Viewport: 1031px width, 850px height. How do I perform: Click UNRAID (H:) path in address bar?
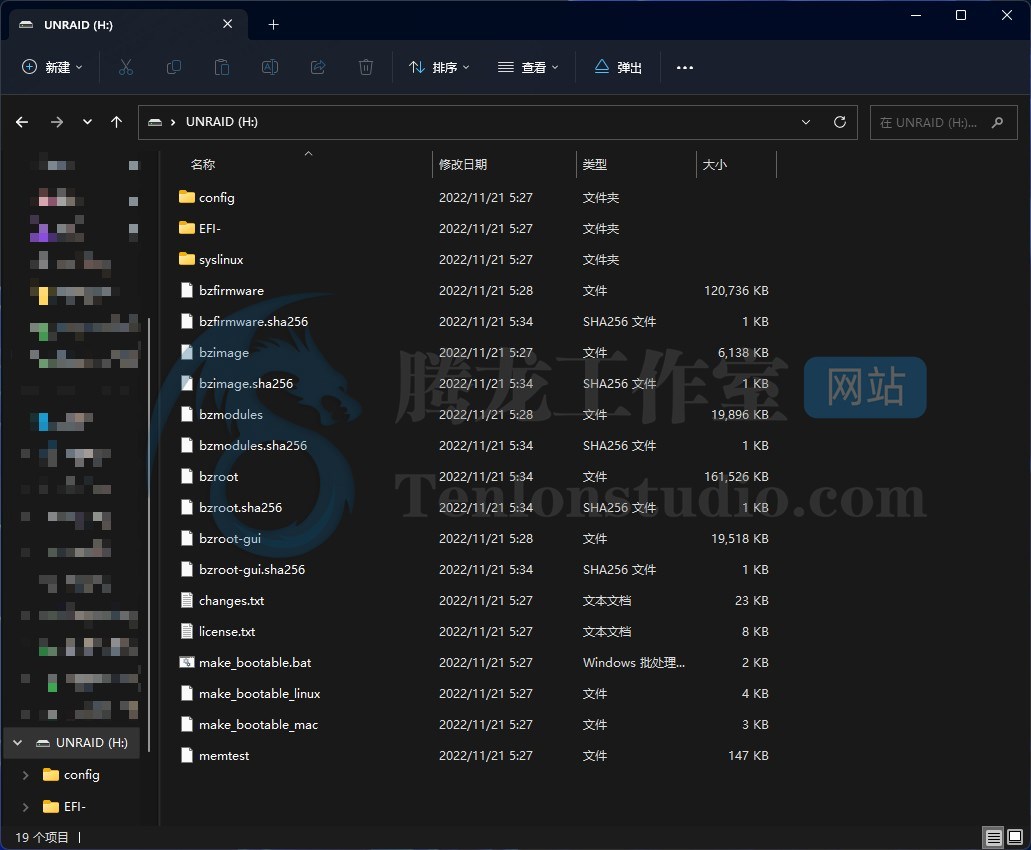(x=222, y=122)
